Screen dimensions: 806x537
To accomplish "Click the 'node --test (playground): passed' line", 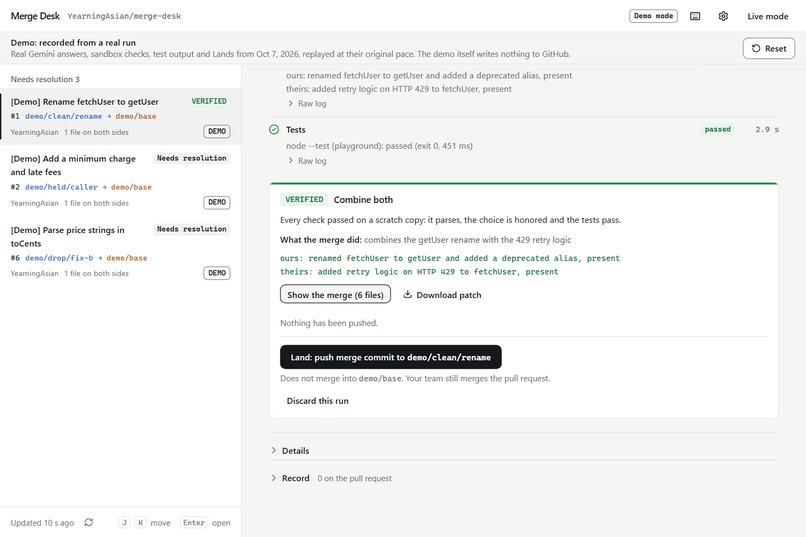I will (379, 146).
